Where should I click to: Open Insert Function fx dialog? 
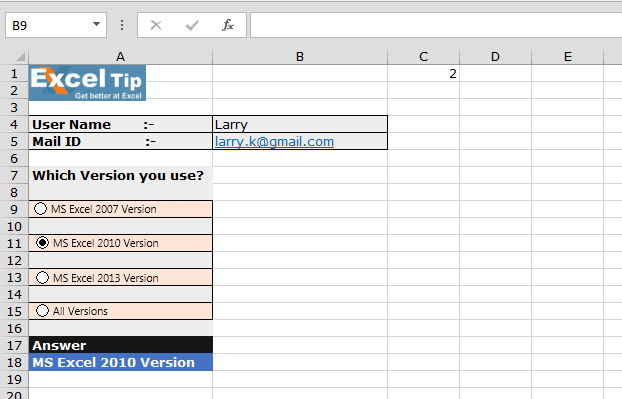point(228,25)
